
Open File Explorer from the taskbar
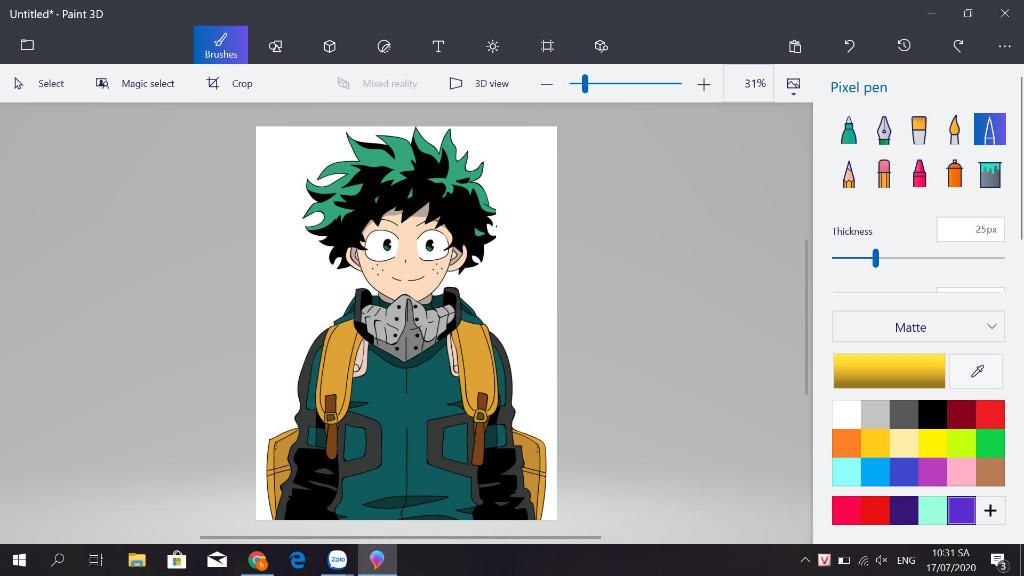click(137, 560)
